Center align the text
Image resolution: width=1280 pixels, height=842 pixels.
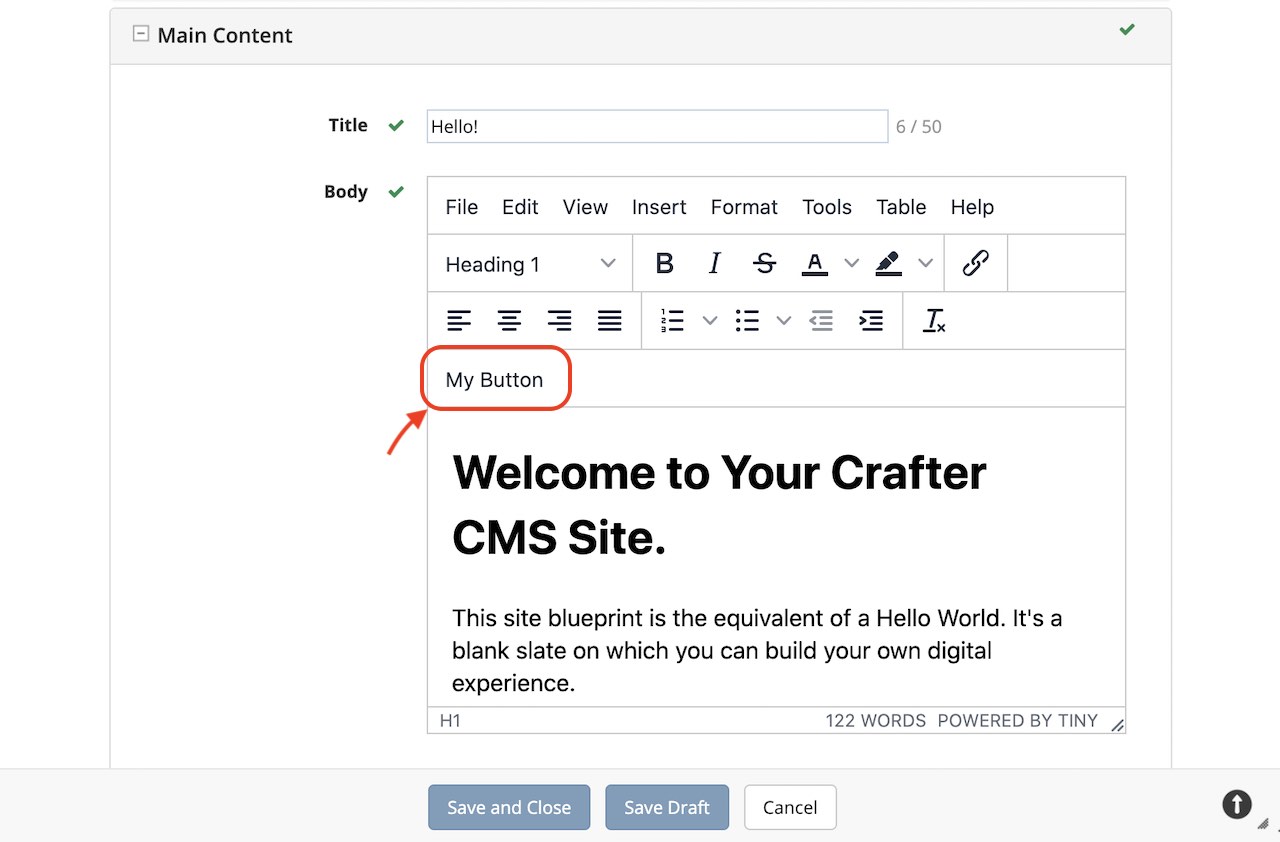[x=509, y=321]
